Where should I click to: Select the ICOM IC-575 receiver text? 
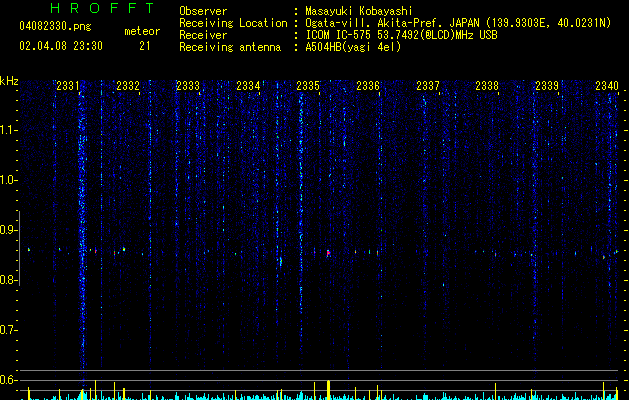[x=401, y=35]
